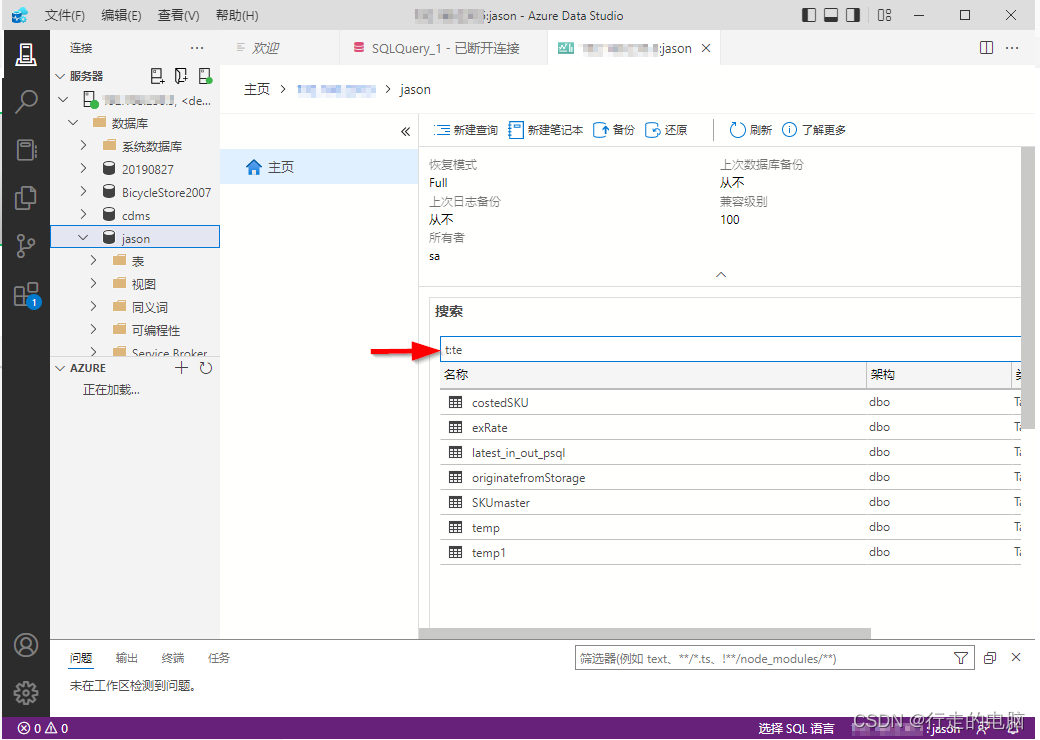Click the Refresh dashboard toolbar button
This screenshot has width=1040, height=740.
click(x=750, y=130)
